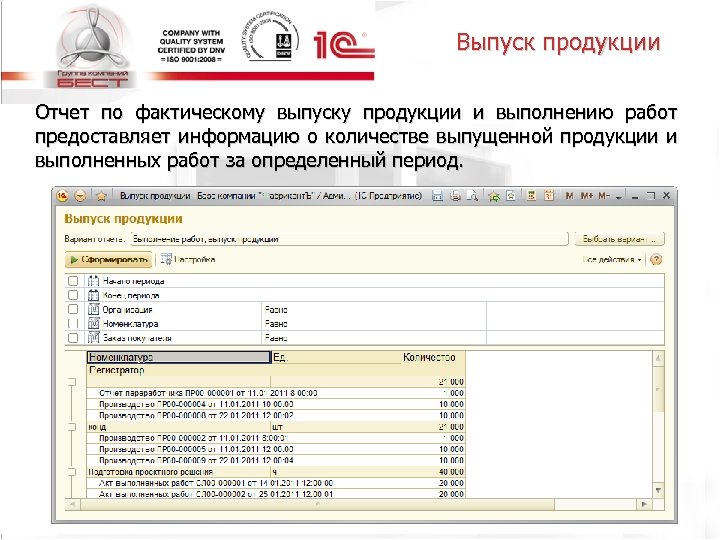The height and width of the screenshot is (540, 720).
Task: Click the report's vertical scrollbar thumb
Action: click(x=658, y=388)
